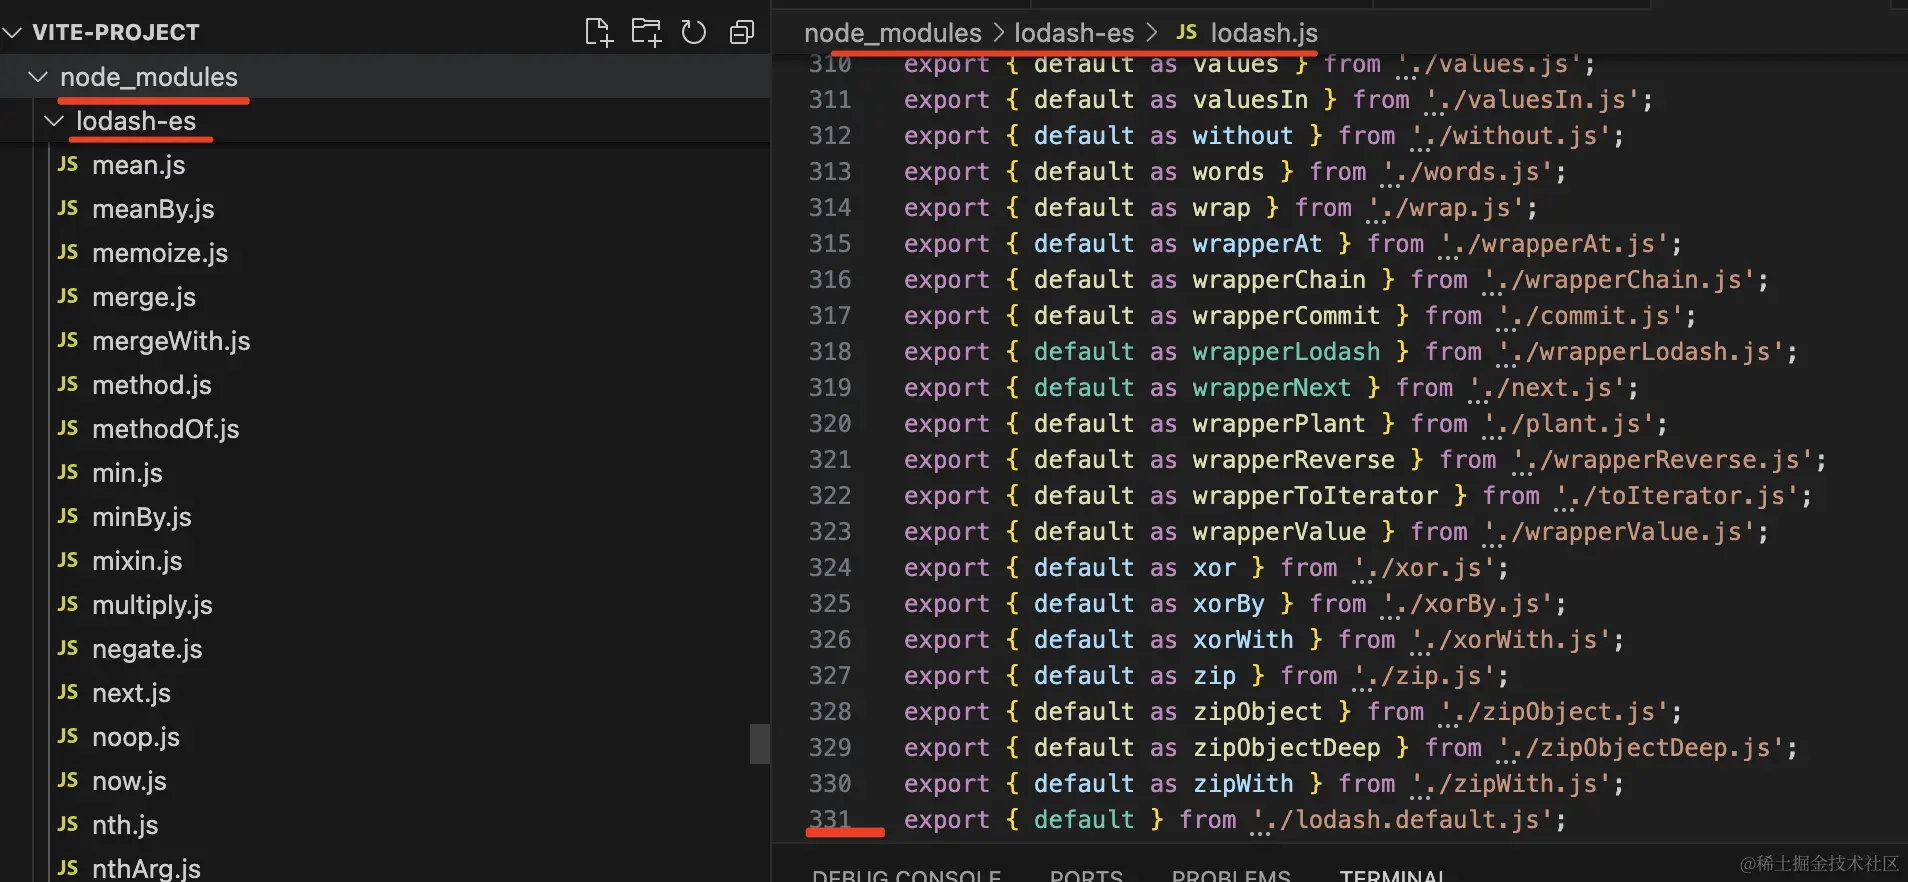Click the JS icon next to merge.js

tap(68, 296)
